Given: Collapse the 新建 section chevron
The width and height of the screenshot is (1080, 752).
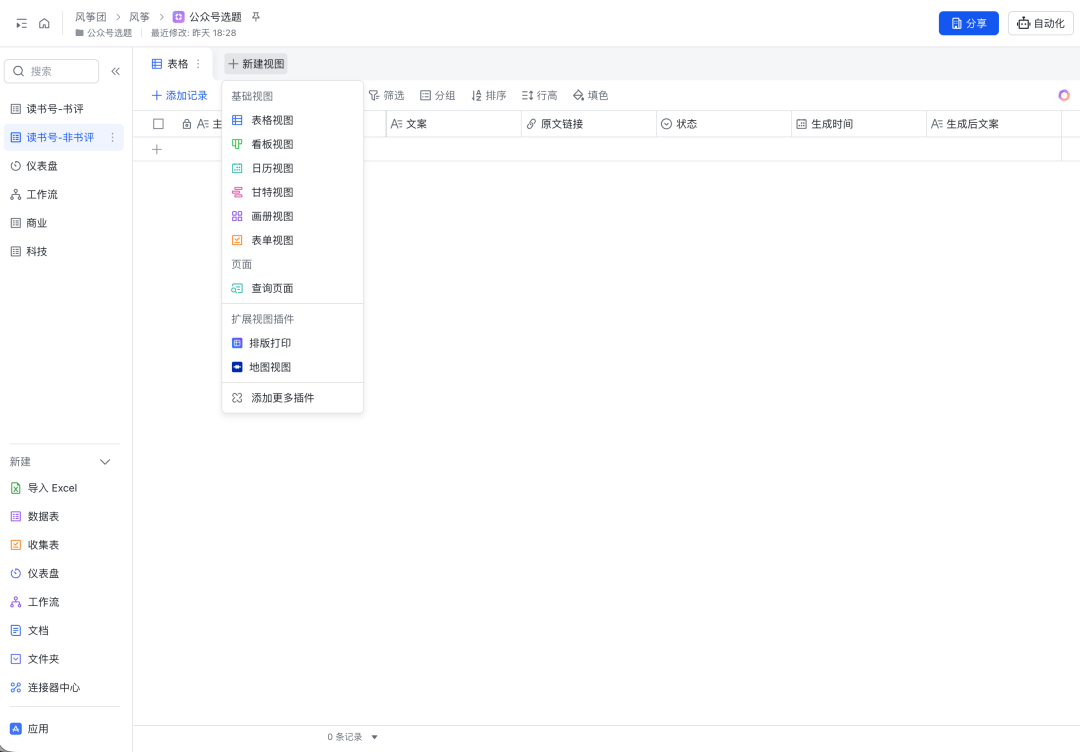Looking at the screenshot, I should pyautogui.click(x=105, y=461).
